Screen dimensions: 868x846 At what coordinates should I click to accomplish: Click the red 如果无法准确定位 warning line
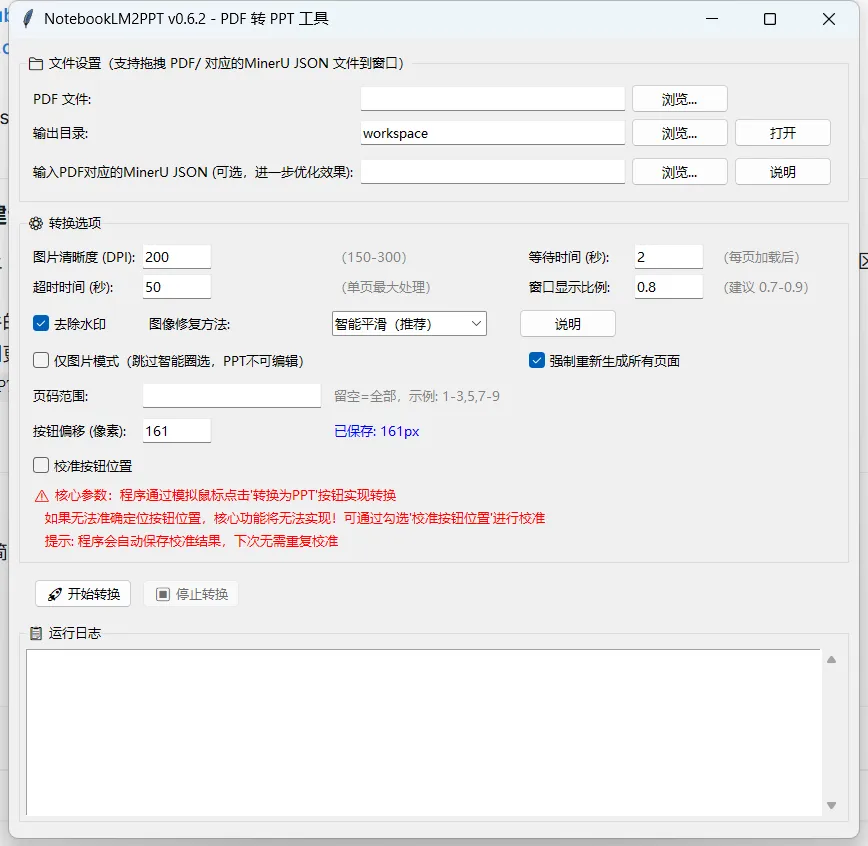pyautogui.click(x=294, y=518)
